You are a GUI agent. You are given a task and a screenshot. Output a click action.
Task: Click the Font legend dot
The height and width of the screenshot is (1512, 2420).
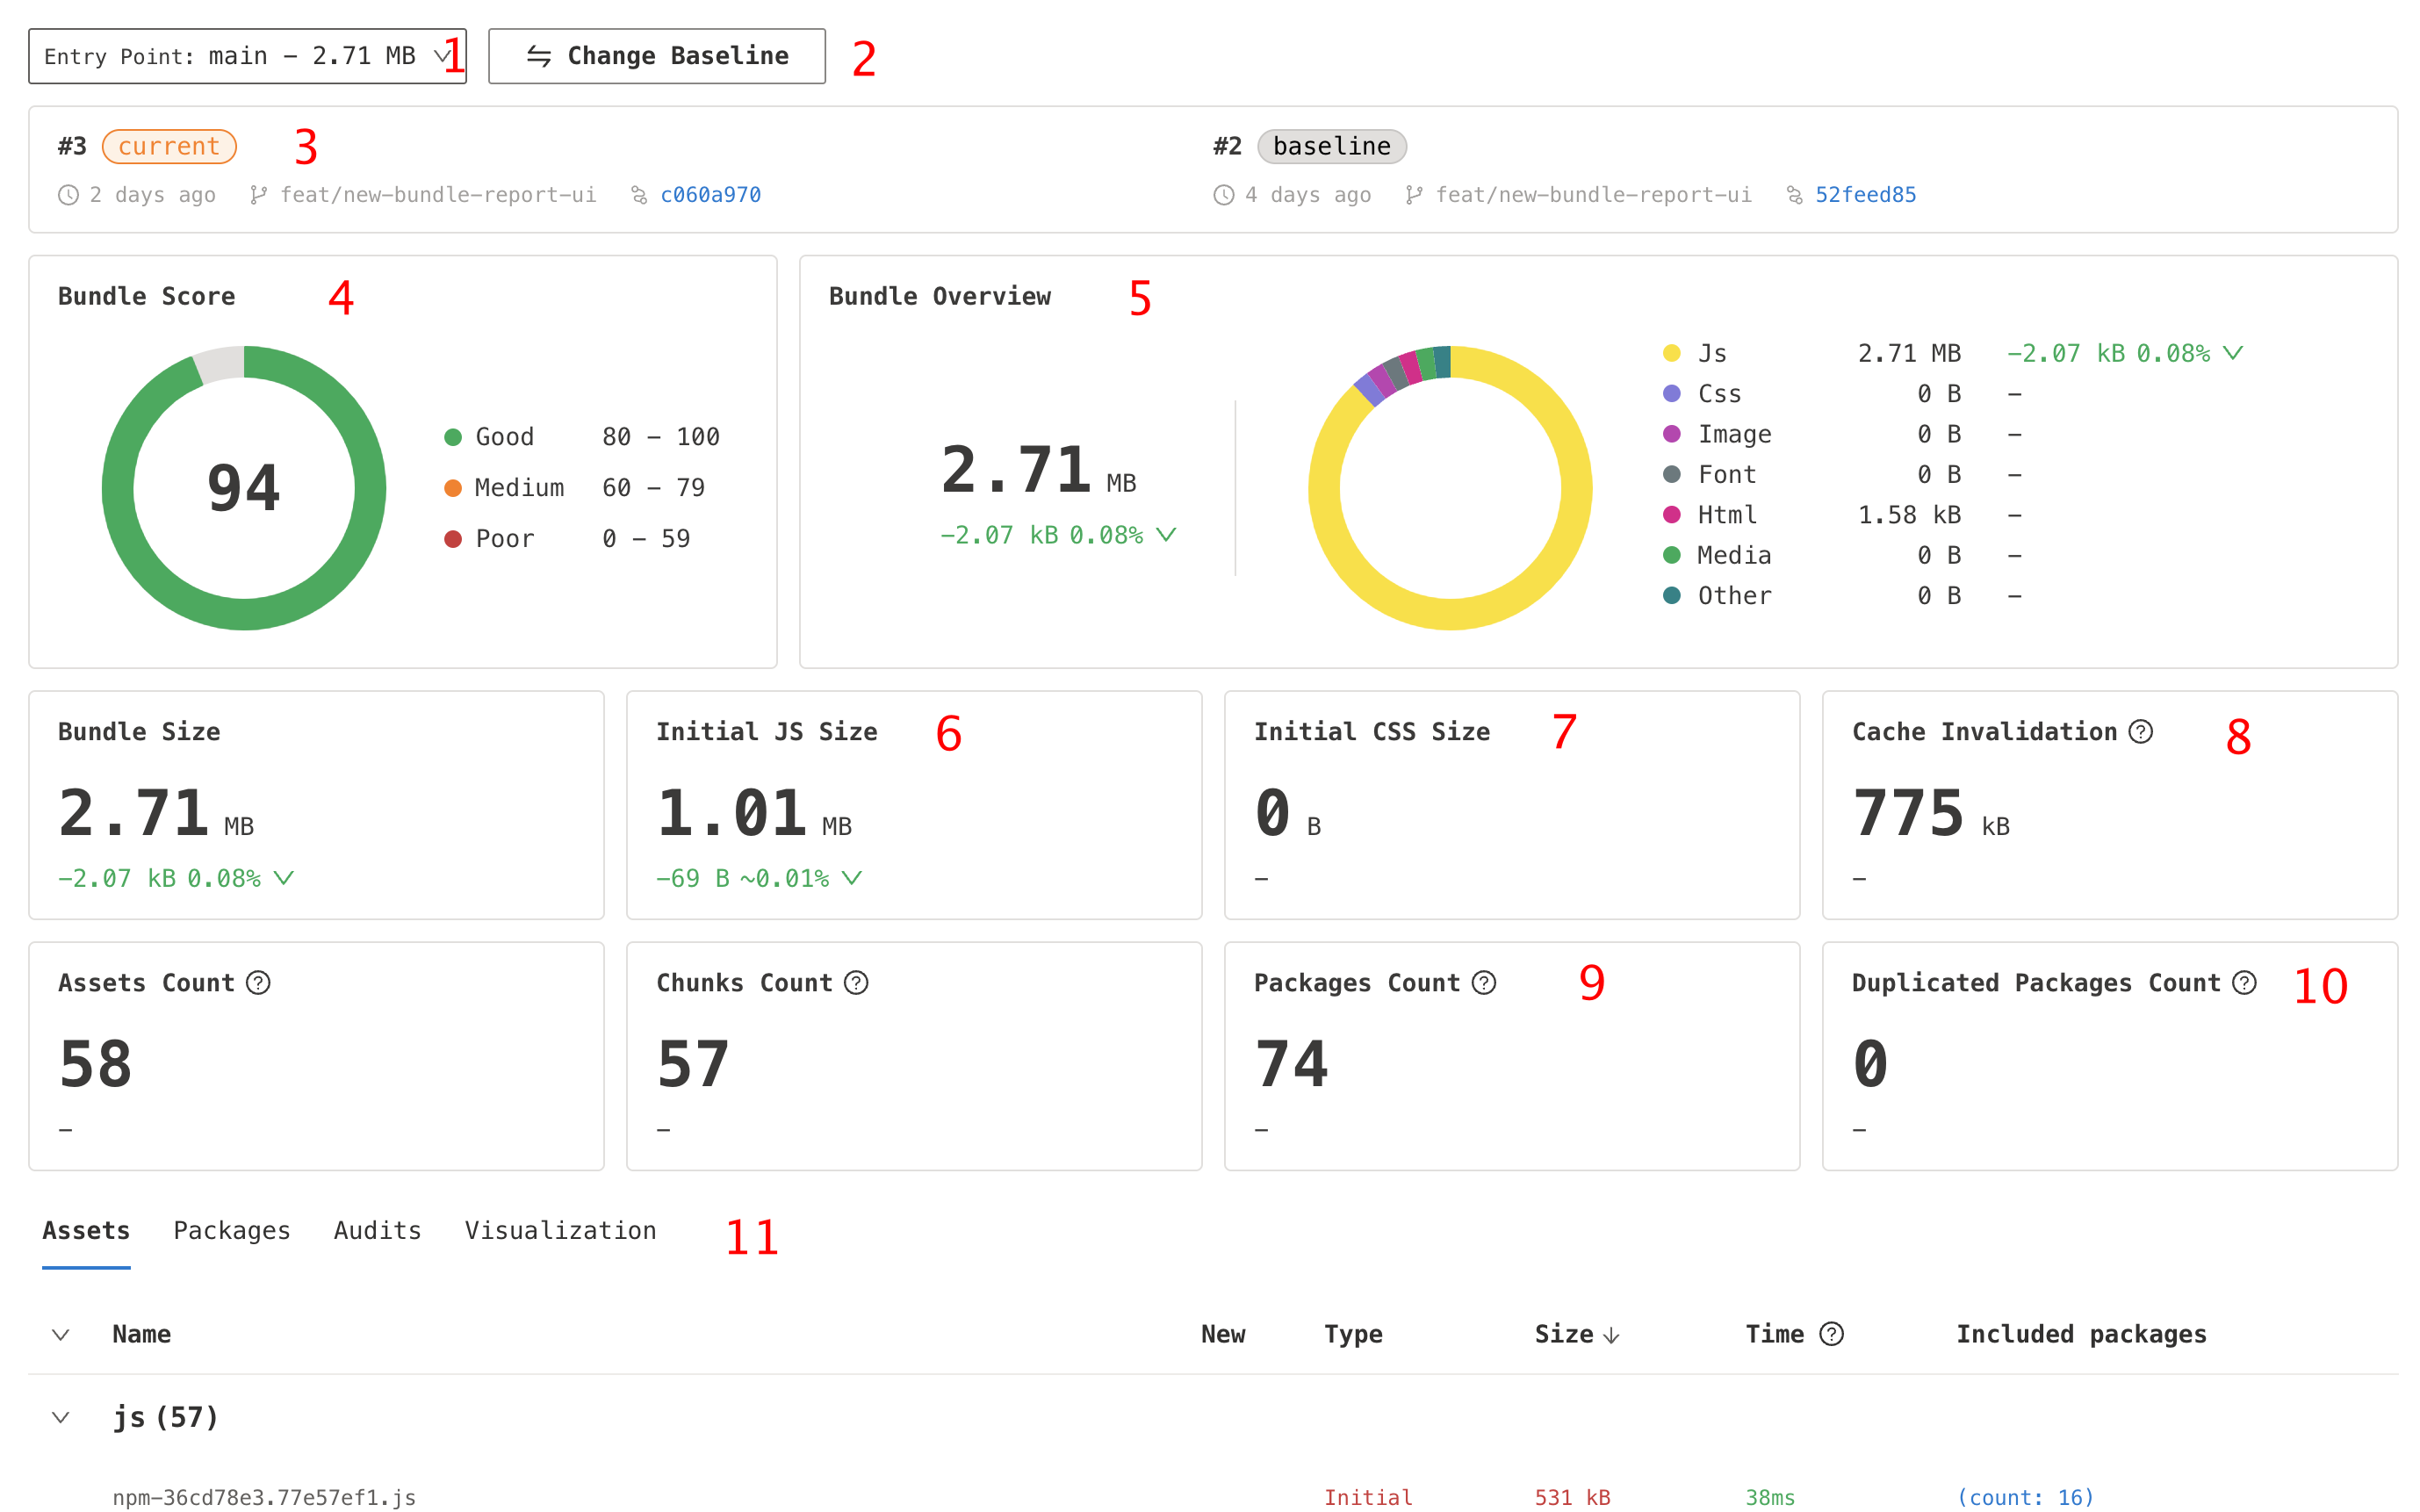click(x=1672, y=474)
